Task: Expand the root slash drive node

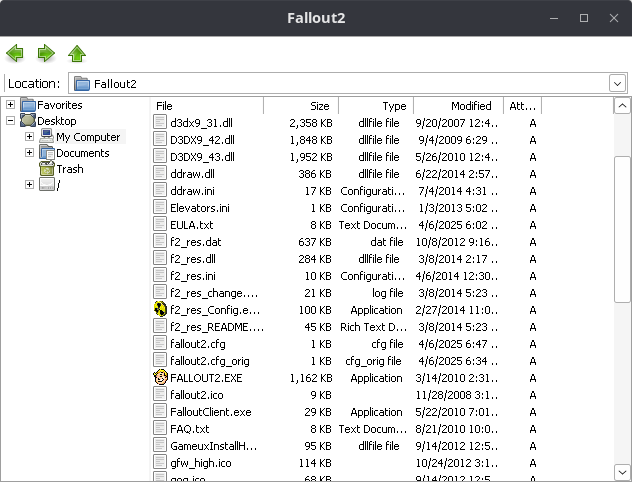Action: click(x=30, y=185)
